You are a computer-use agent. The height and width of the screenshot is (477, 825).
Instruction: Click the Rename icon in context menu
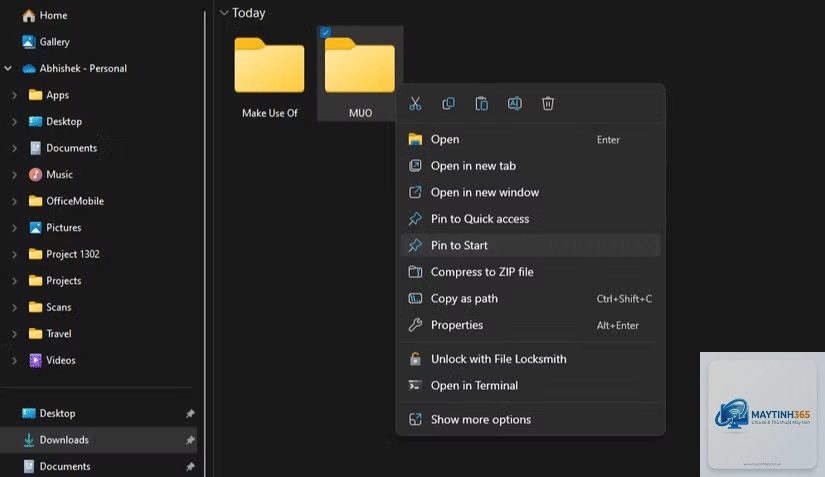(515, 104)
